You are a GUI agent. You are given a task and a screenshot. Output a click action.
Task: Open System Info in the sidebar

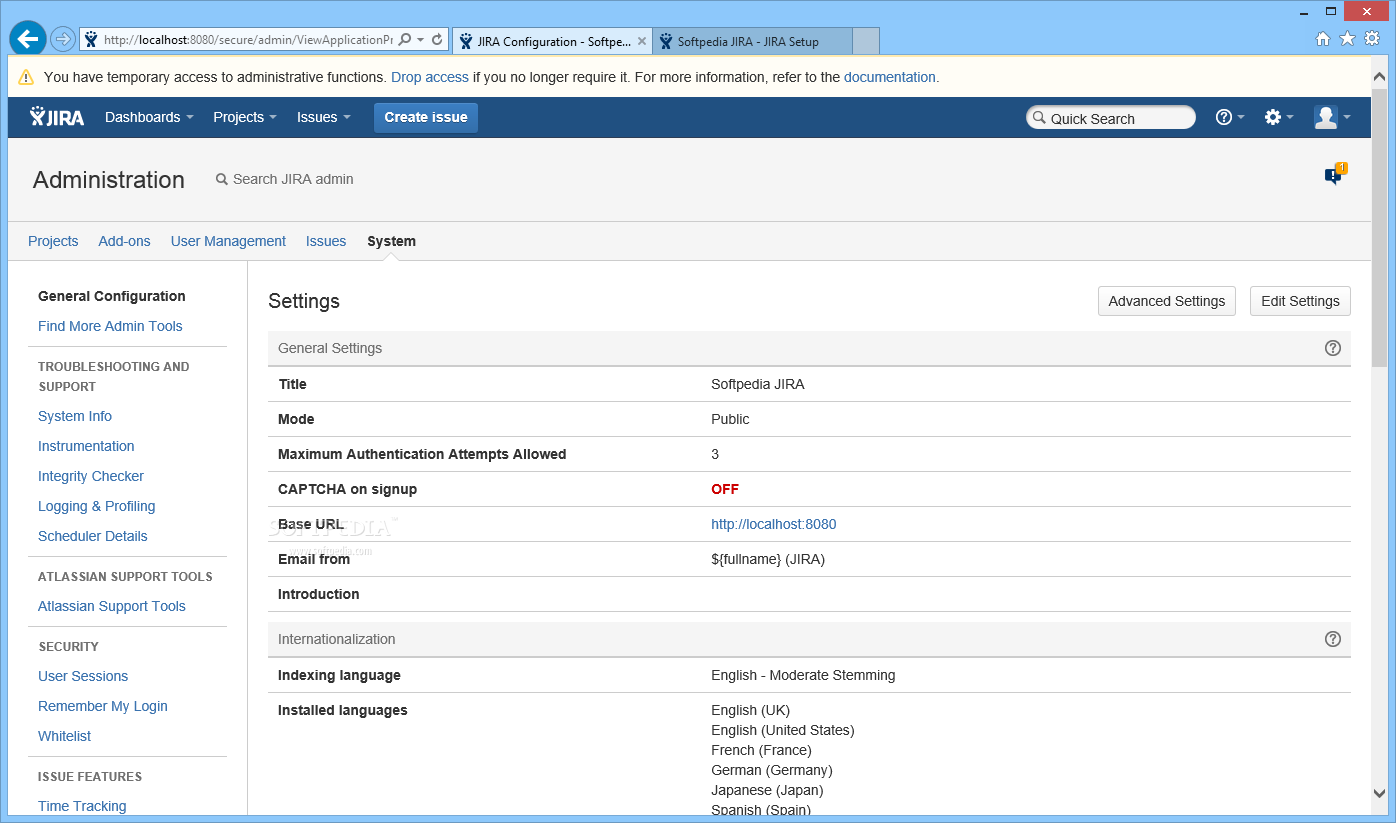click(x=75, y=416)
